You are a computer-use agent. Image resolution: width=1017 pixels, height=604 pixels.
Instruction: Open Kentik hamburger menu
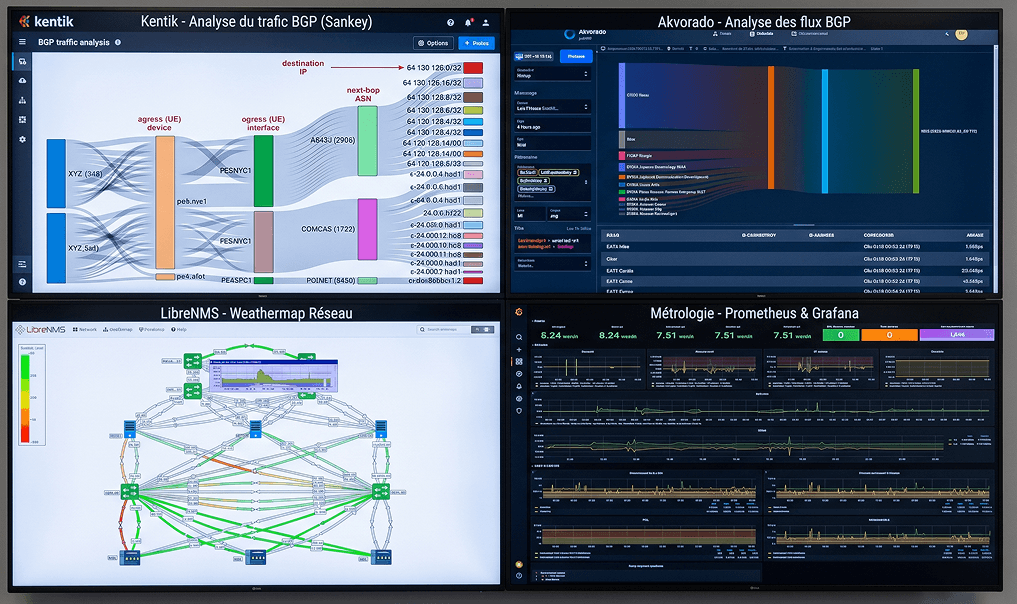pos(22,42)
